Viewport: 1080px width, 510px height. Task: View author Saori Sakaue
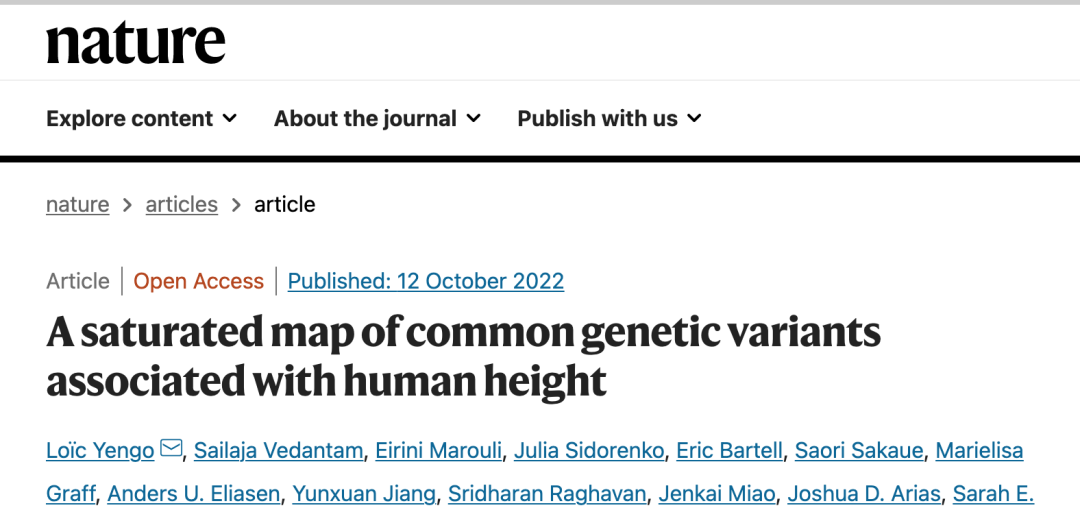(859, 451)
